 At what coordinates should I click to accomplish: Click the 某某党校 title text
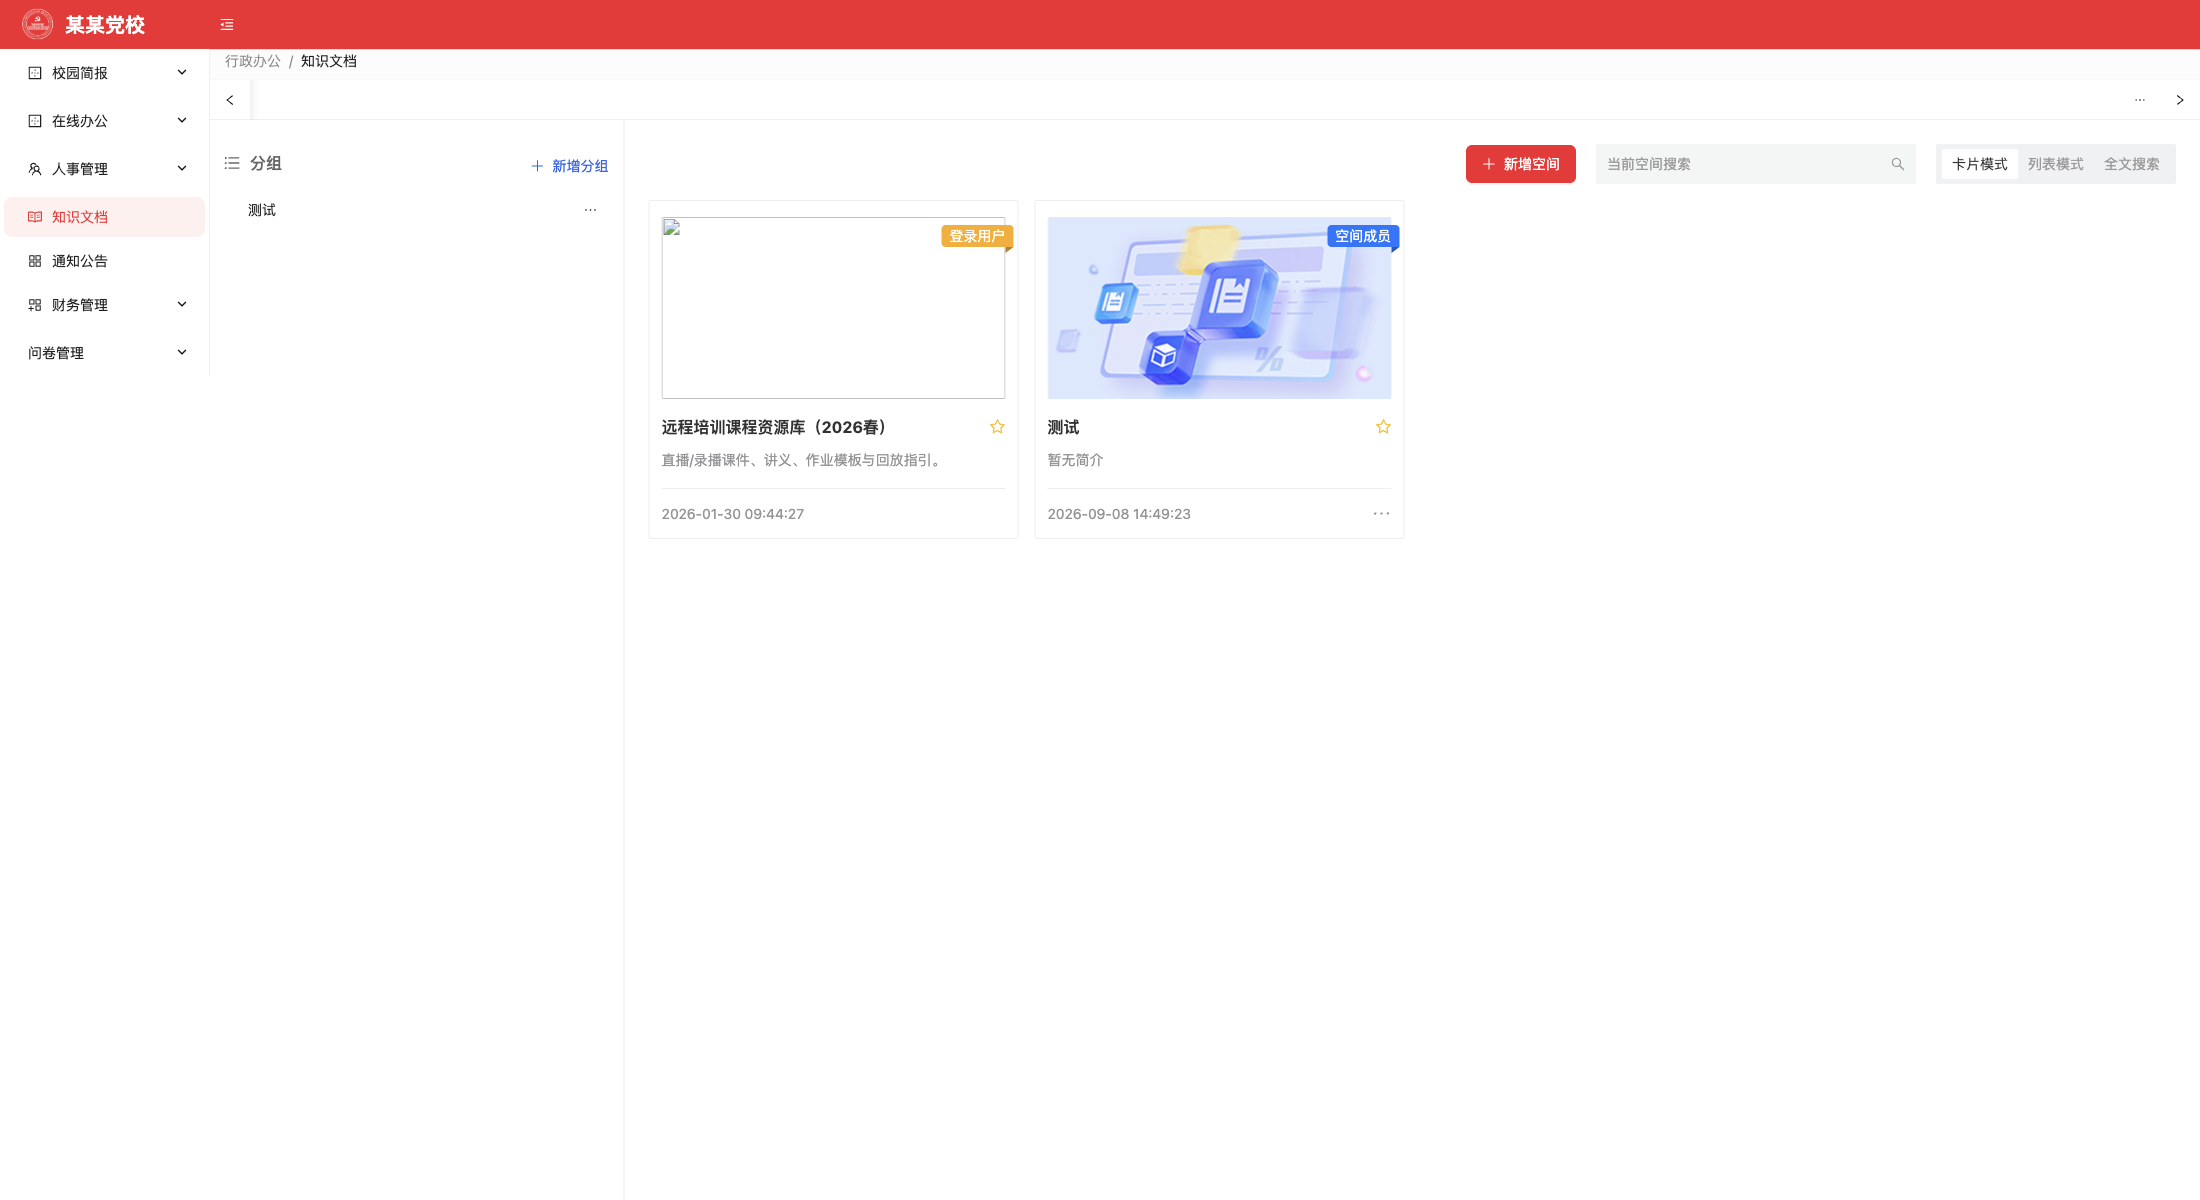coord(105,25)
